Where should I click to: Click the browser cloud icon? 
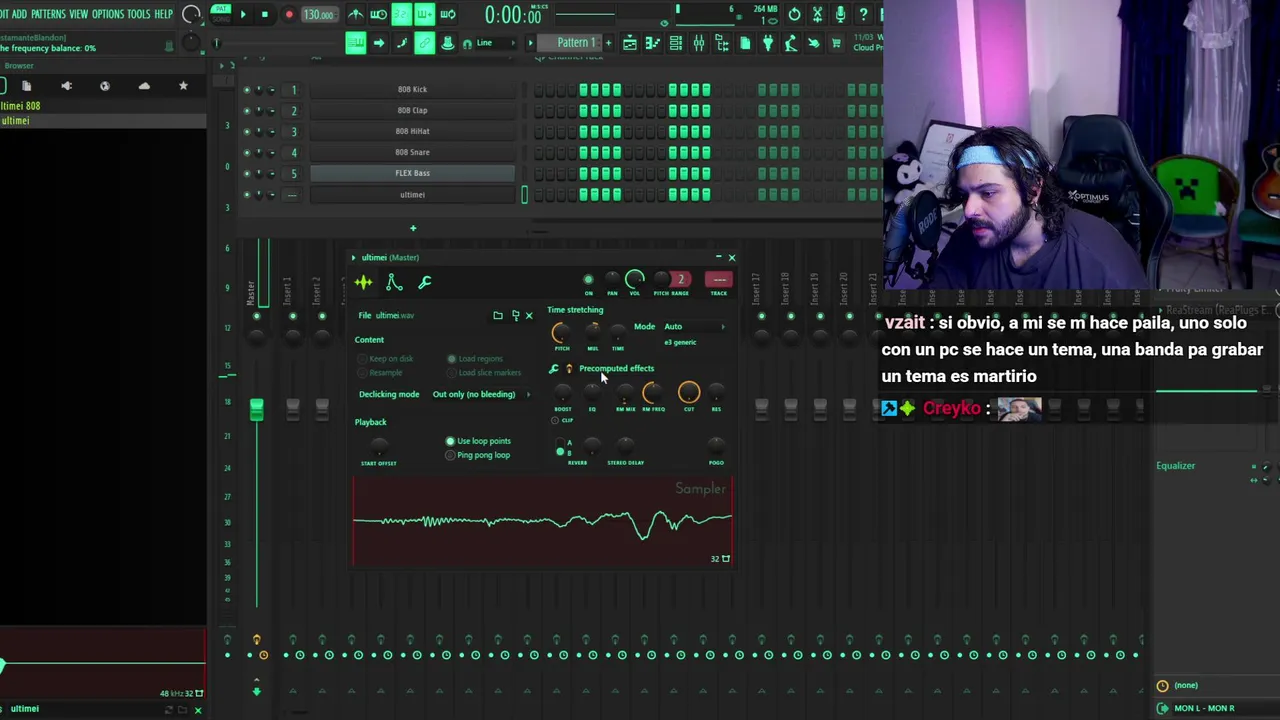(144, 86)
